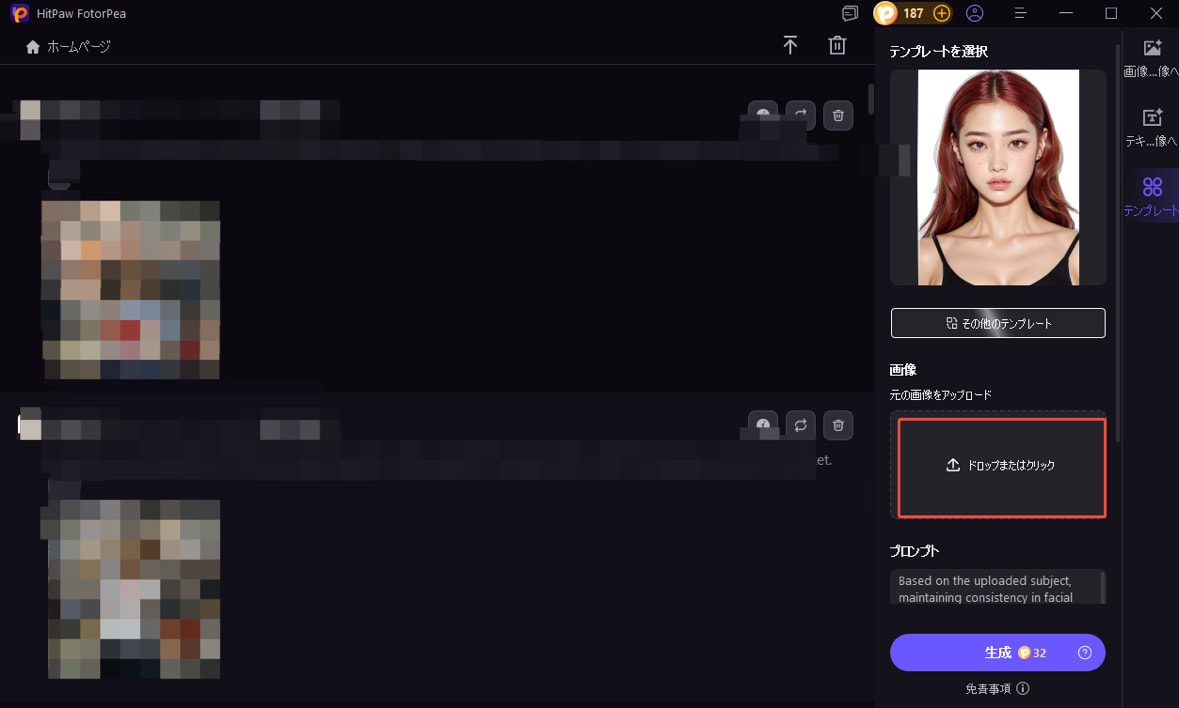This screenshot has width=1179, height=708.
Task: Switch to the テンプレート tab in sidebar
Action: point(1151,195)
